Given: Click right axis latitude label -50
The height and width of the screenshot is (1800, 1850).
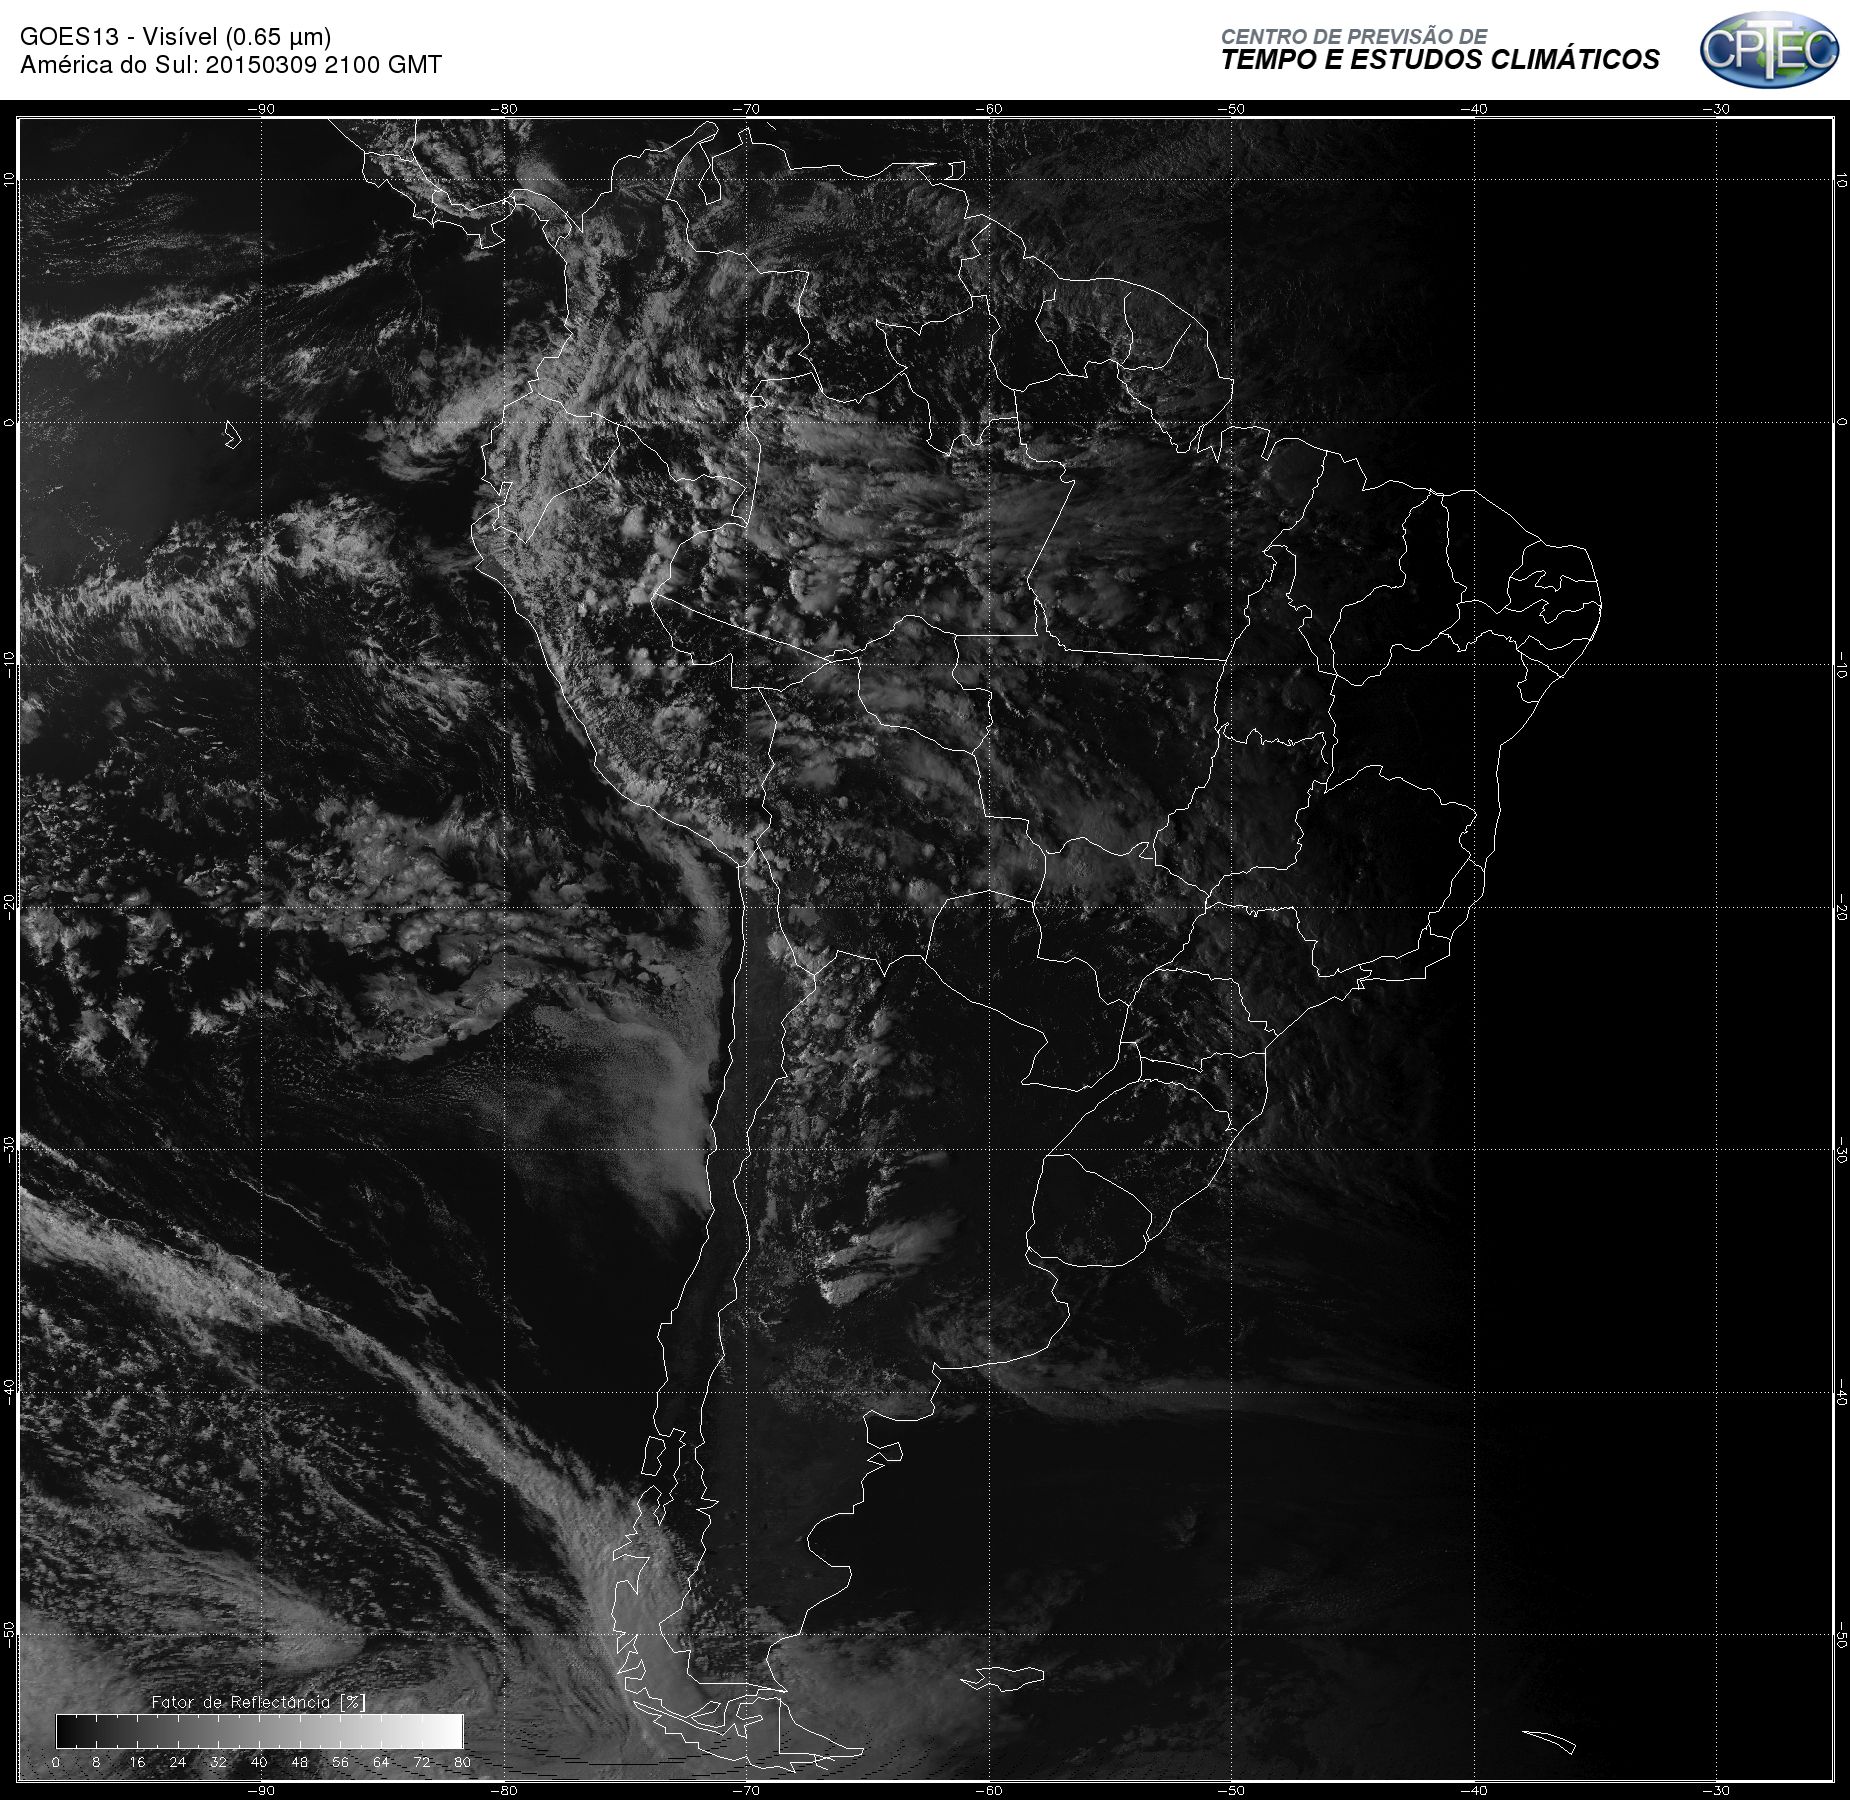Looking at the screenshot, I should [1842, 1635].
